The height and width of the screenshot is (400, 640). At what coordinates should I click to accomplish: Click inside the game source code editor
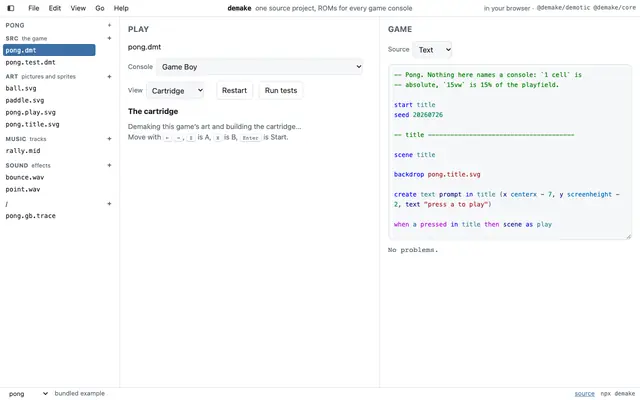tap(510, 152)
